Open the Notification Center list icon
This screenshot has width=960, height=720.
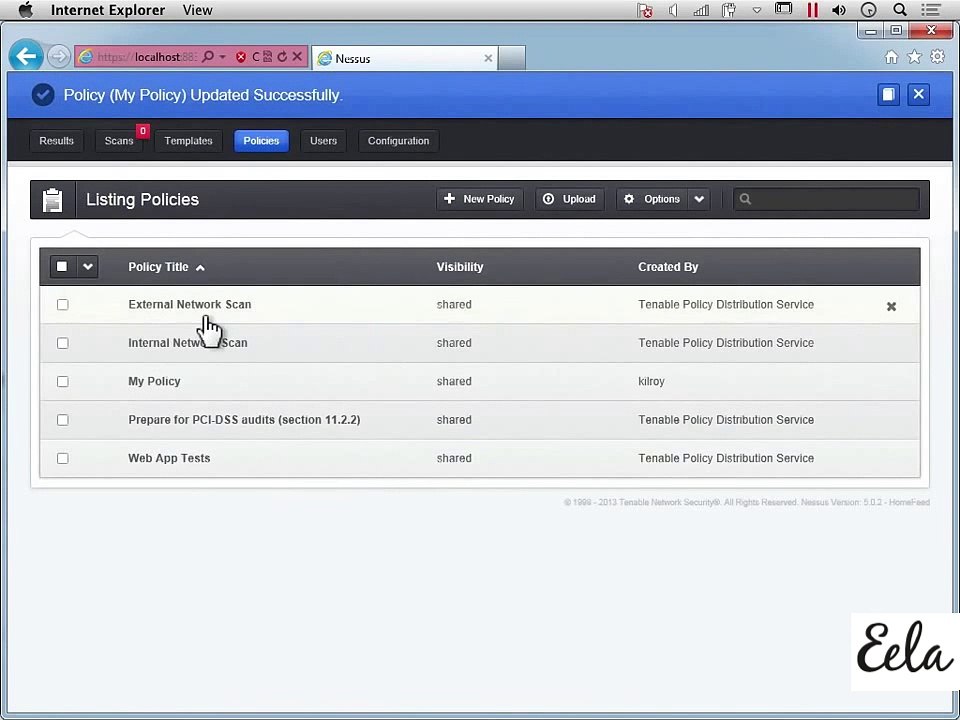point(931,10)
